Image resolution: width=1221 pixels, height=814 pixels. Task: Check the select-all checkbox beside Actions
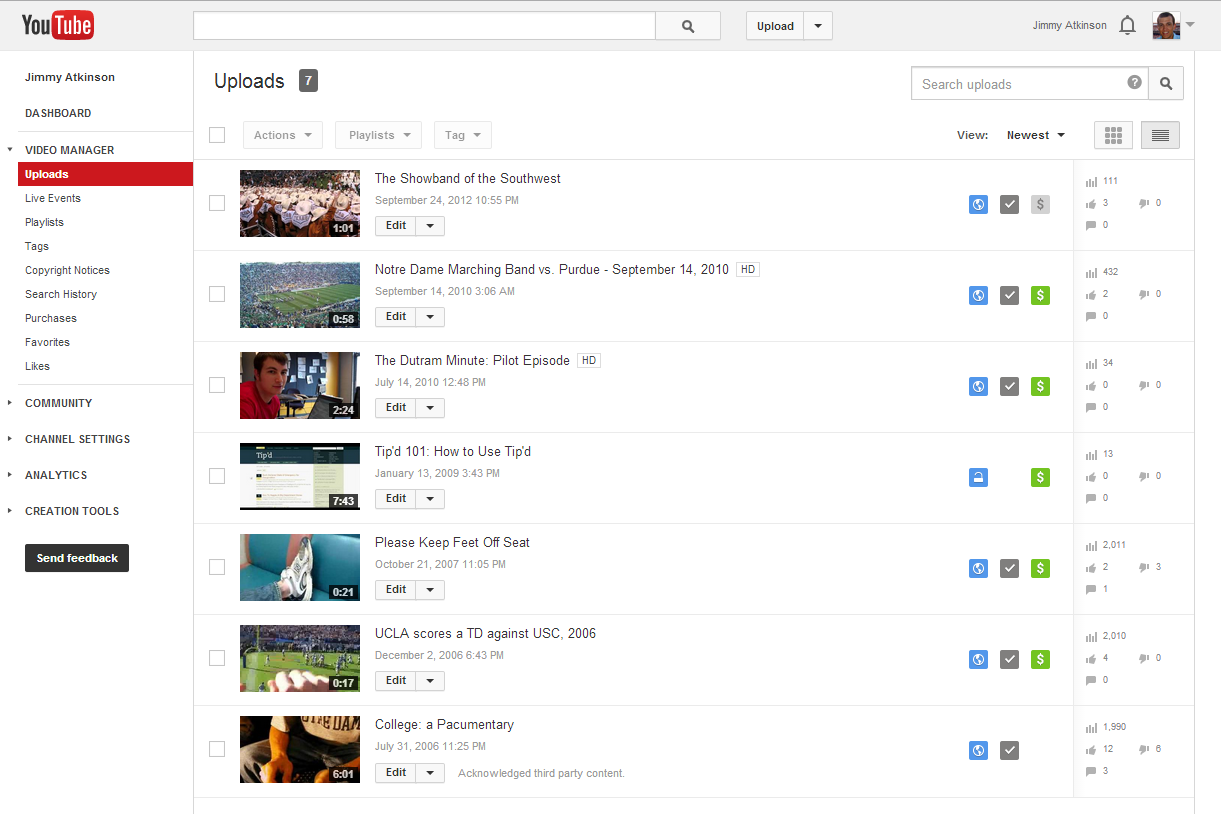(x=217, y=135)
